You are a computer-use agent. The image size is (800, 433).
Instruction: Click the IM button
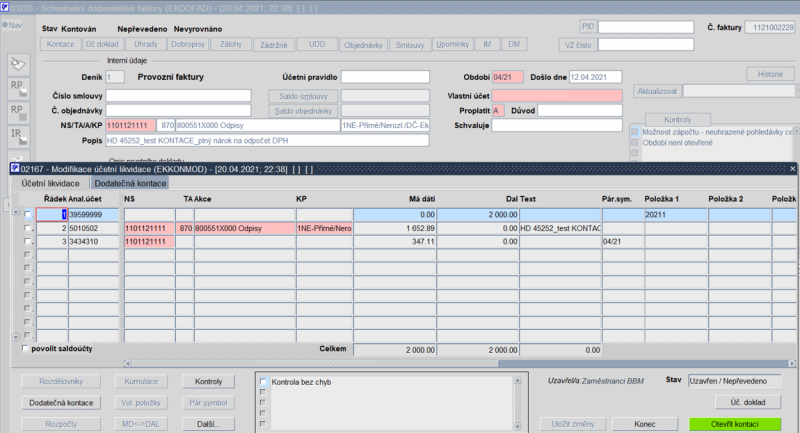pyautogui.click(x=487, y=44)
